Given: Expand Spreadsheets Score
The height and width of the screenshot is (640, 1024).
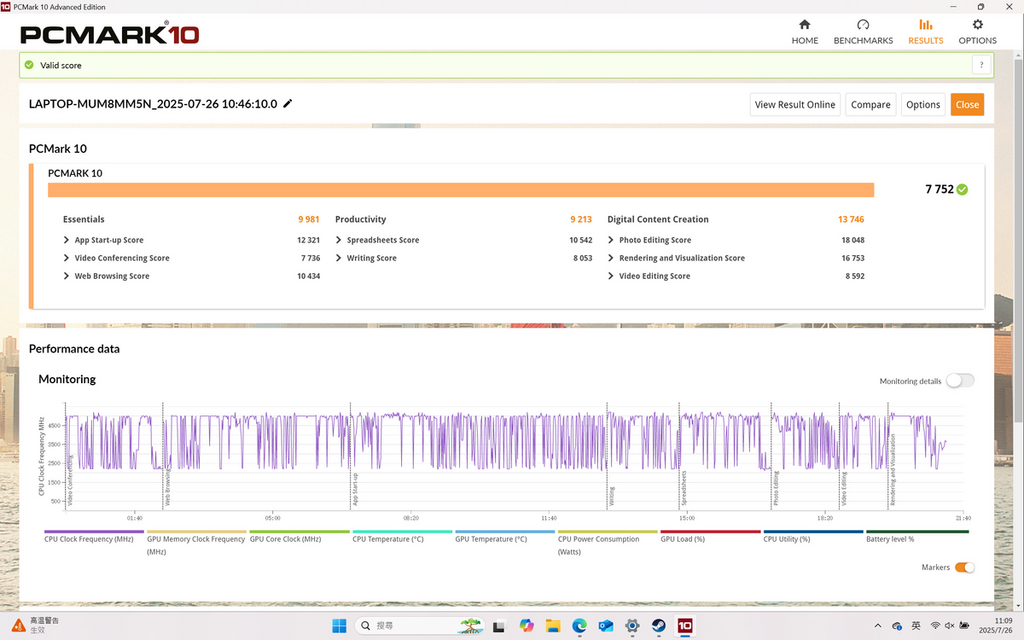Looking at the screenshot, I should (x=338, y=240).
